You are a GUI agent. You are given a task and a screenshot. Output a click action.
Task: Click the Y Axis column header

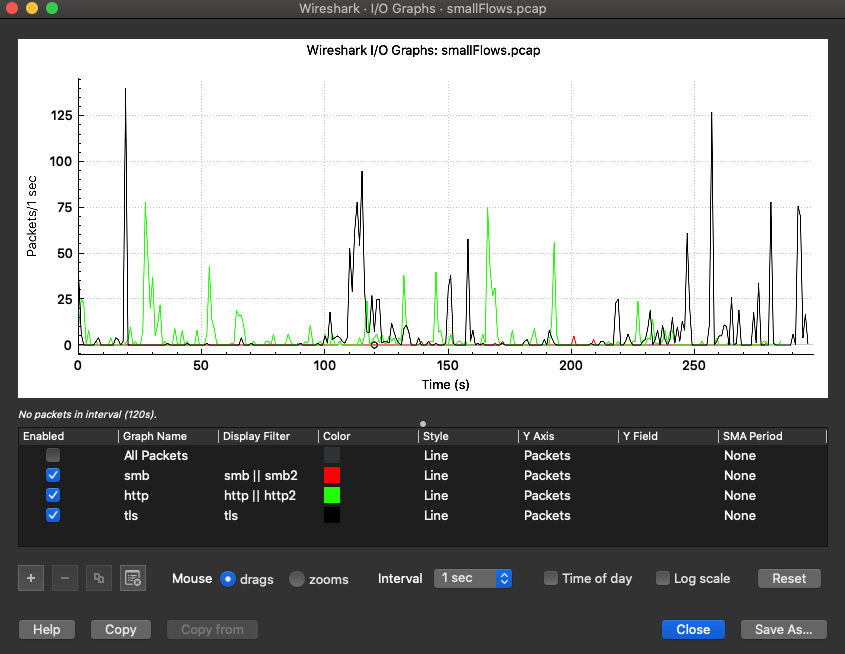pyautogui.click(x=569, y=436)
